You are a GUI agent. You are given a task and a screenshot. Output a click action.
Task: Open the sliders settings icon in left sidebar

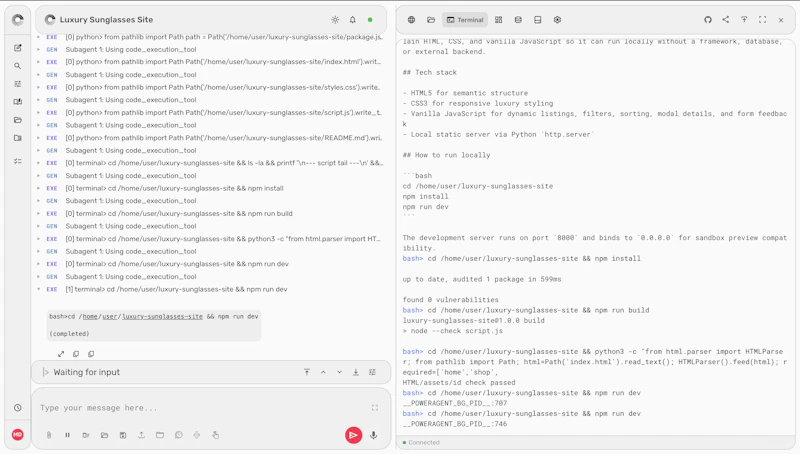(18, 84)
